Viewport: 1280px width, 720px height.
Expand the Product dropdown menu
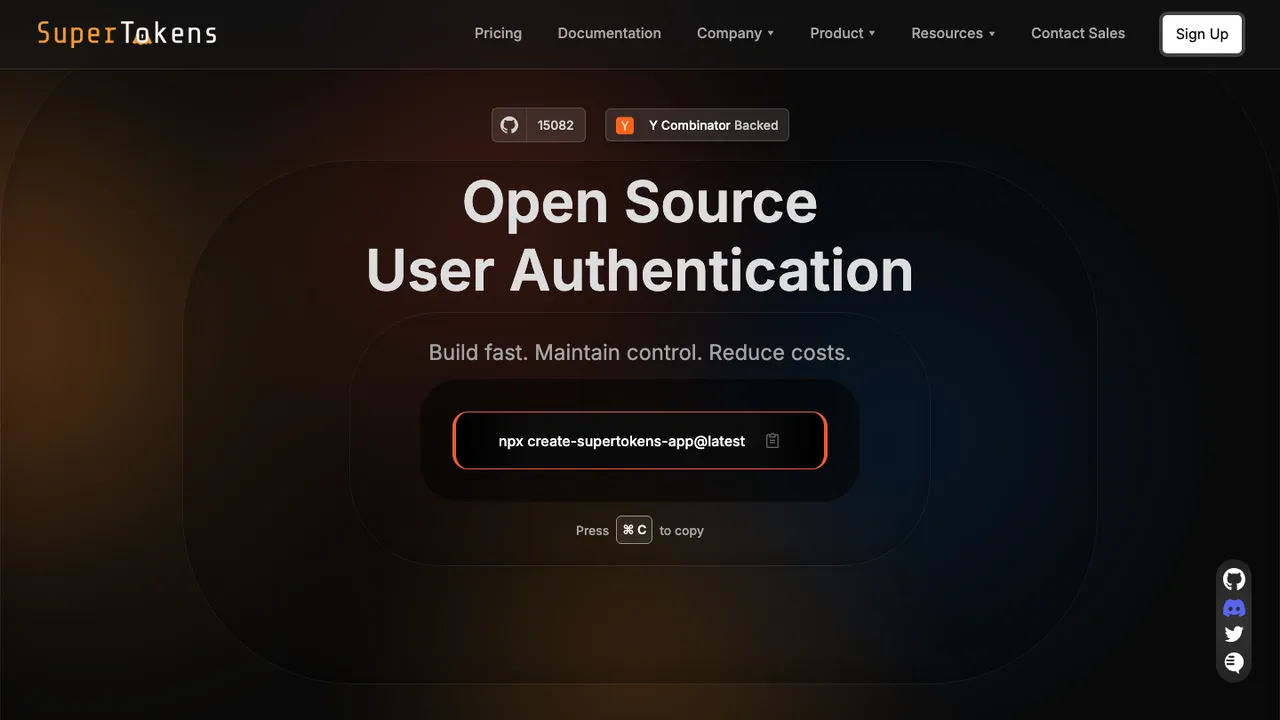(x=842, y=33)
